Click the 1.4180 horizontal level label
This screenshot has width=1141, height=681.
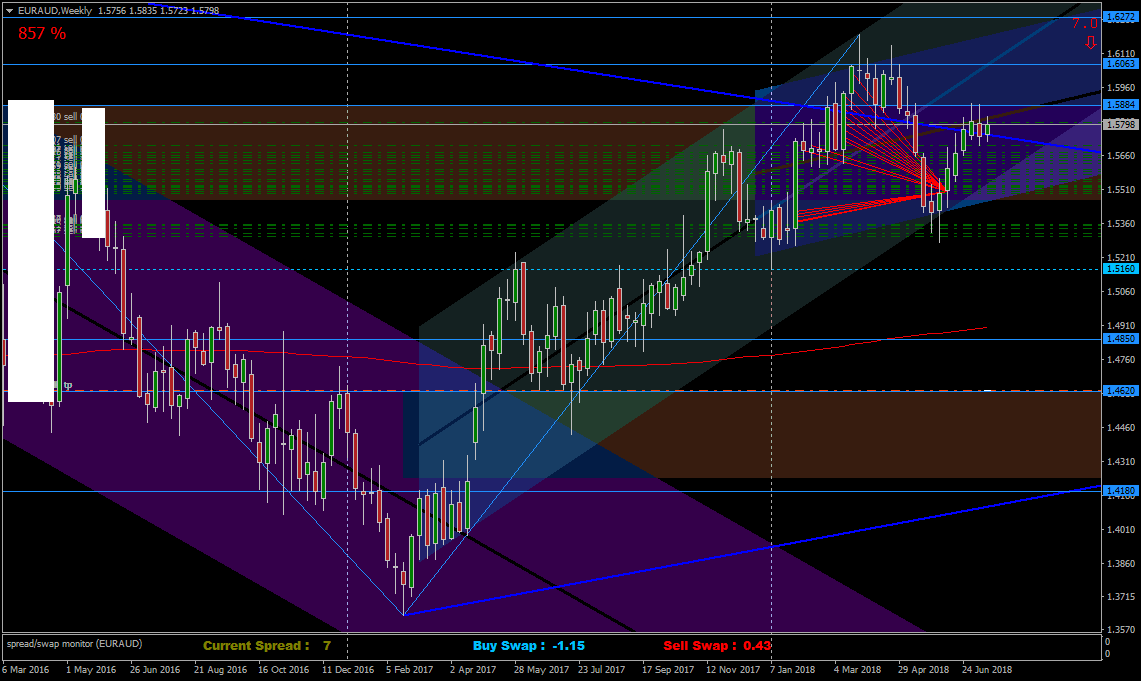coord(1121,491)
